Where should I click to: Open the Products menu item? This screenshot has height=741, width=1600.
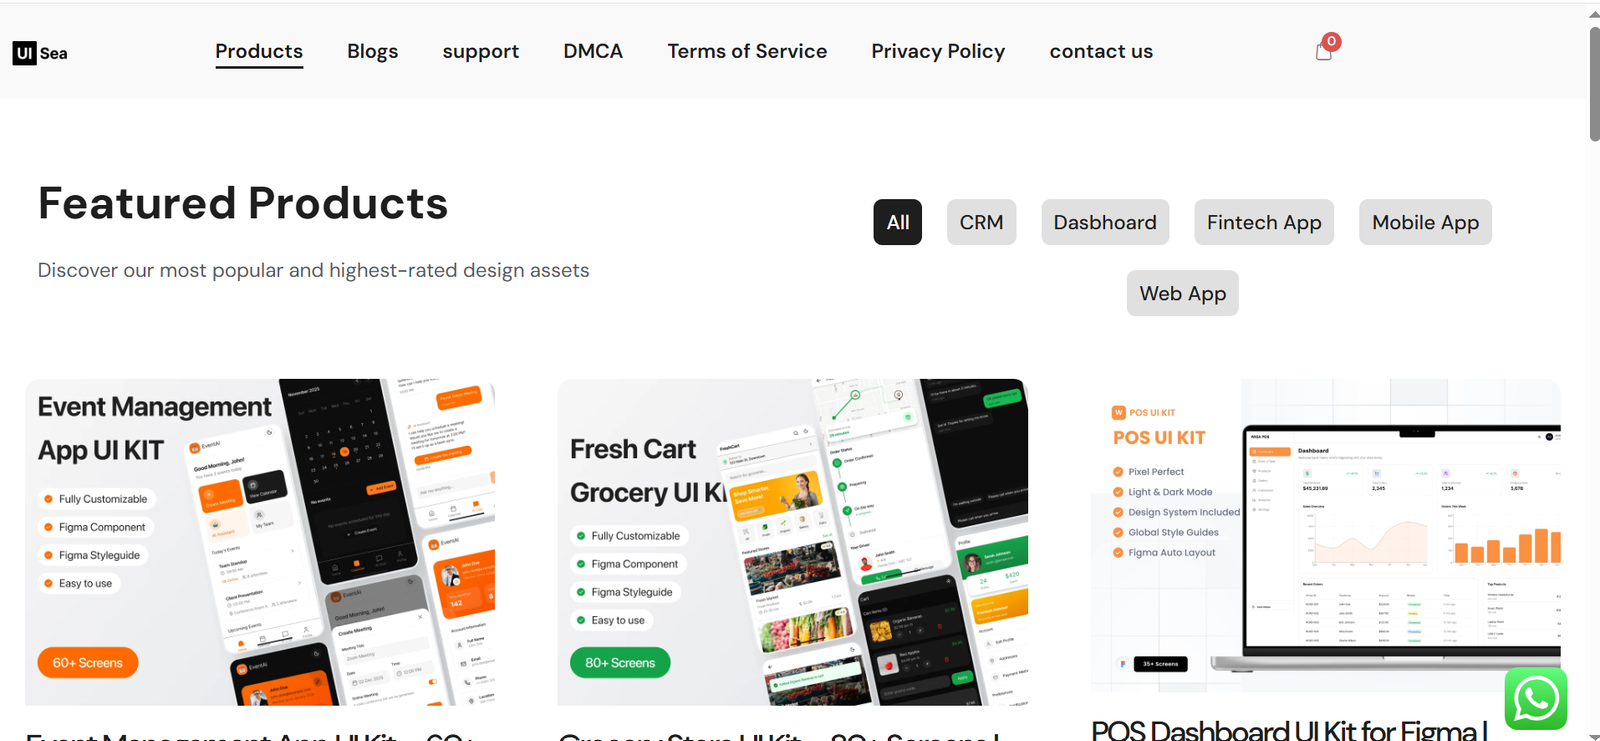point(259,52)
